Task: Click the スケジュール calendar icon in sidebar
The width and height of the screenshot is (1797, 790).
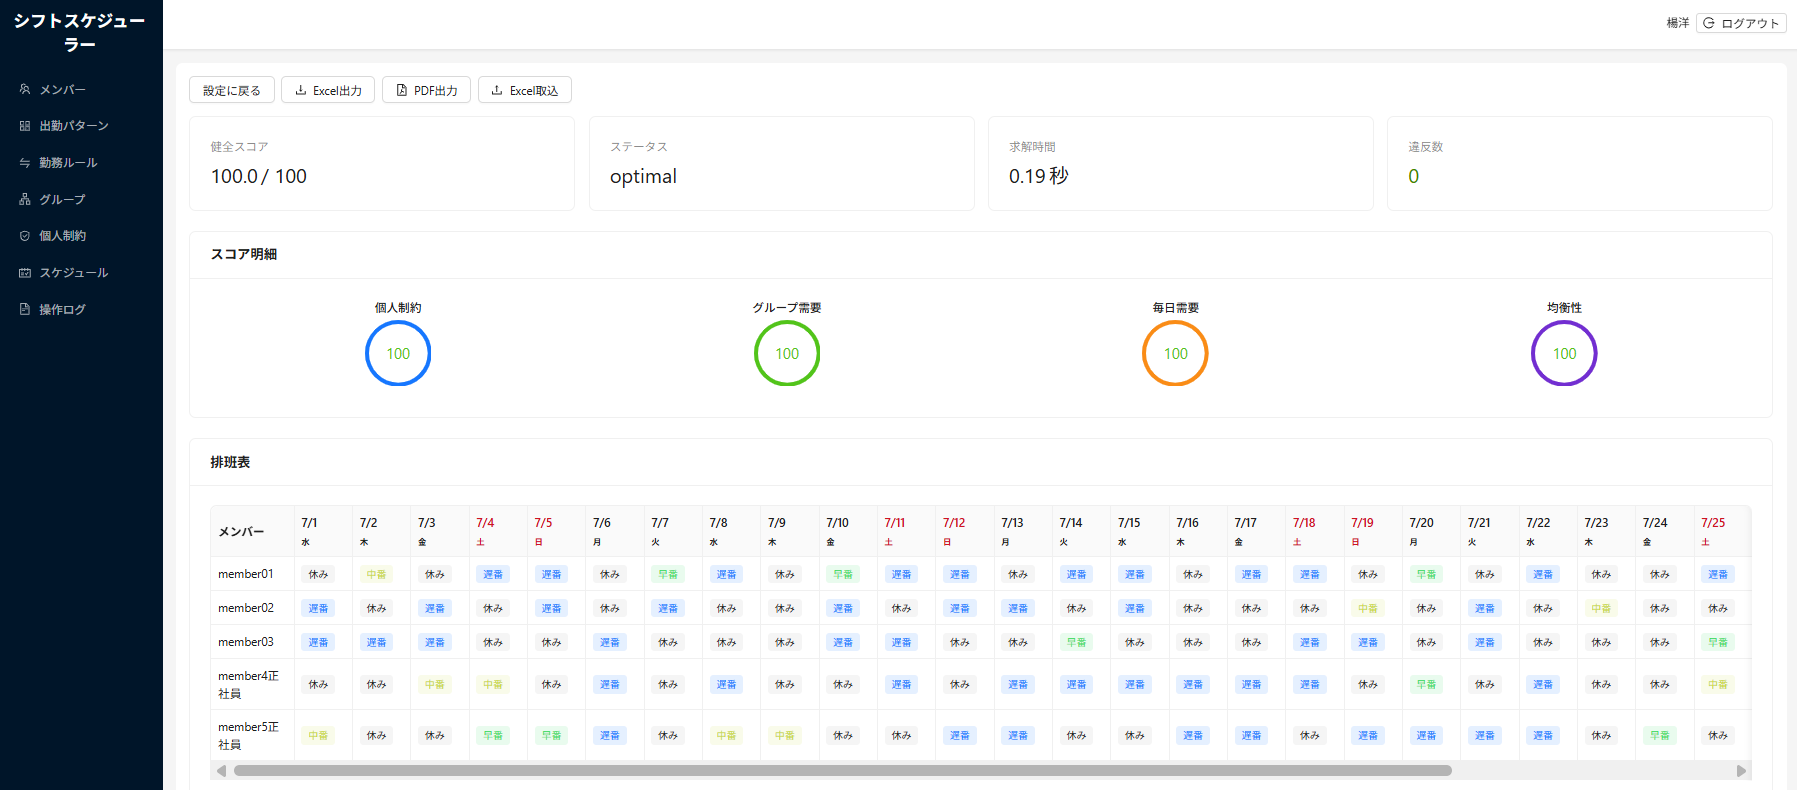Action: click(25, 273)
